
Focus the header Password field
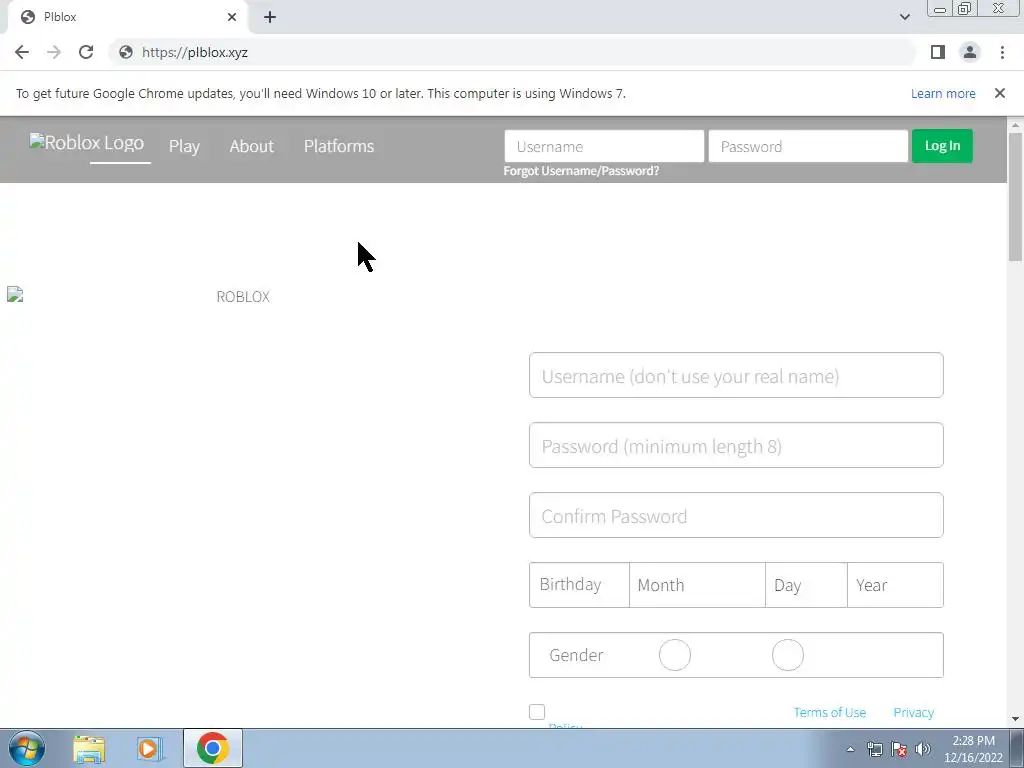click(x=808, y=146)
